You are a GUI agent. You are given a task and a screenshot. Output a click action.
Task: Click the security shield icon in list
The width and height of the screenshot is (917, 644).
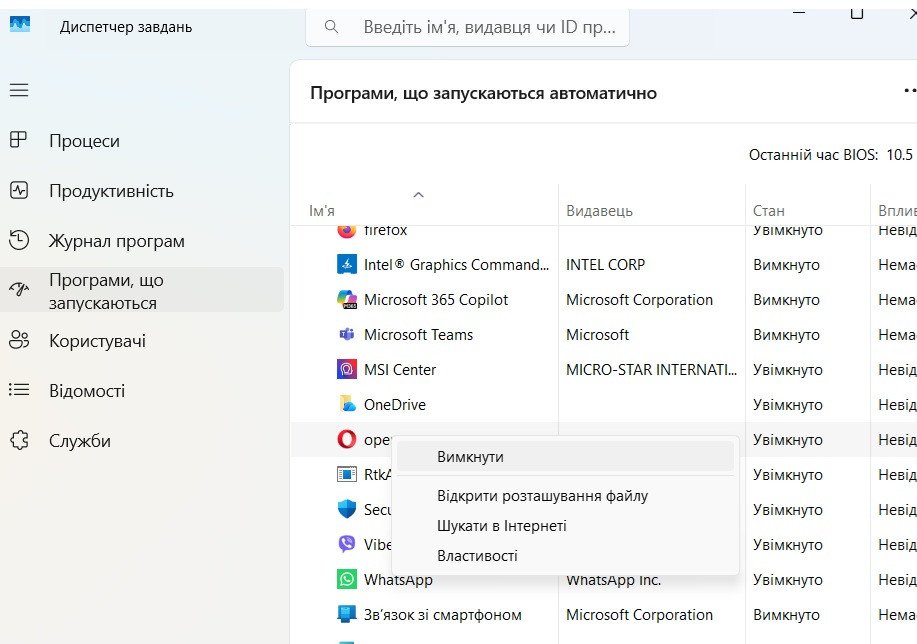pyautogui.click(x=347, y=509)
